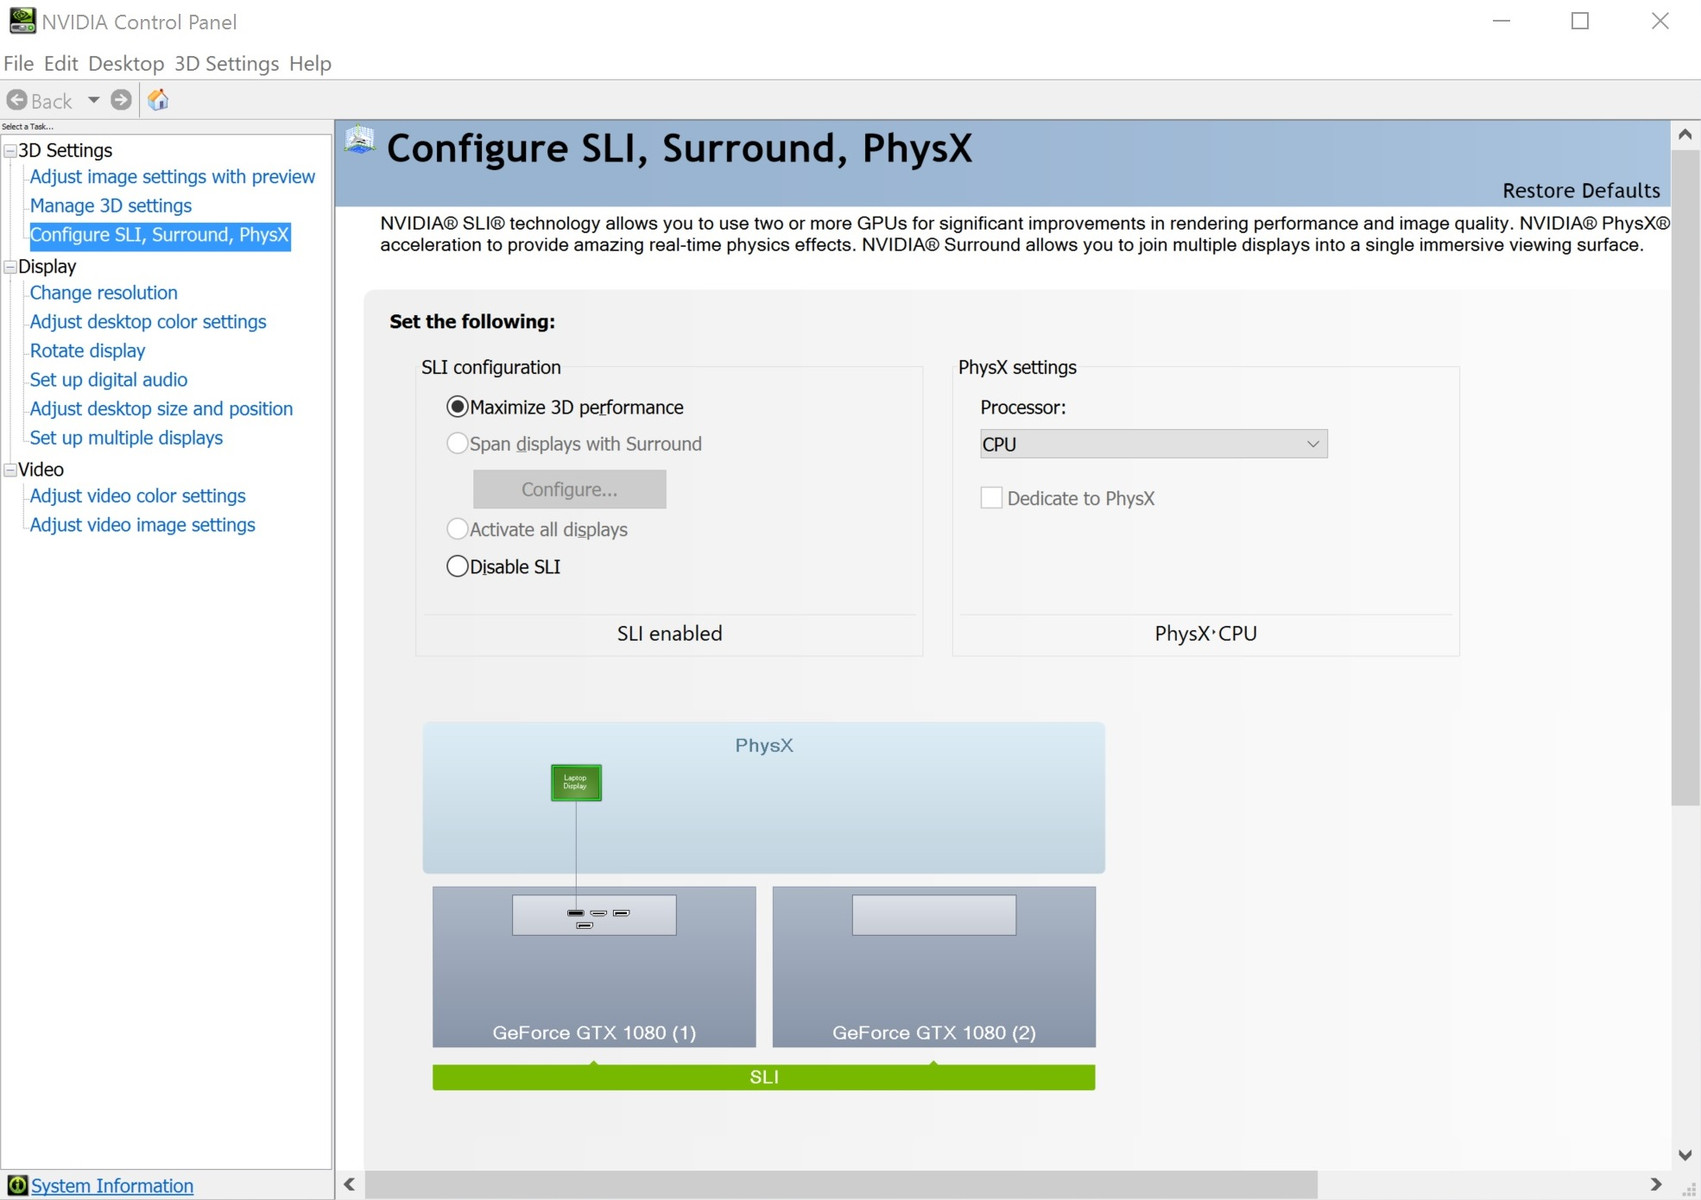Screen dimensions: 1701x1200
Task: Open Adjust image settings with preview
Action: point(172,177)
